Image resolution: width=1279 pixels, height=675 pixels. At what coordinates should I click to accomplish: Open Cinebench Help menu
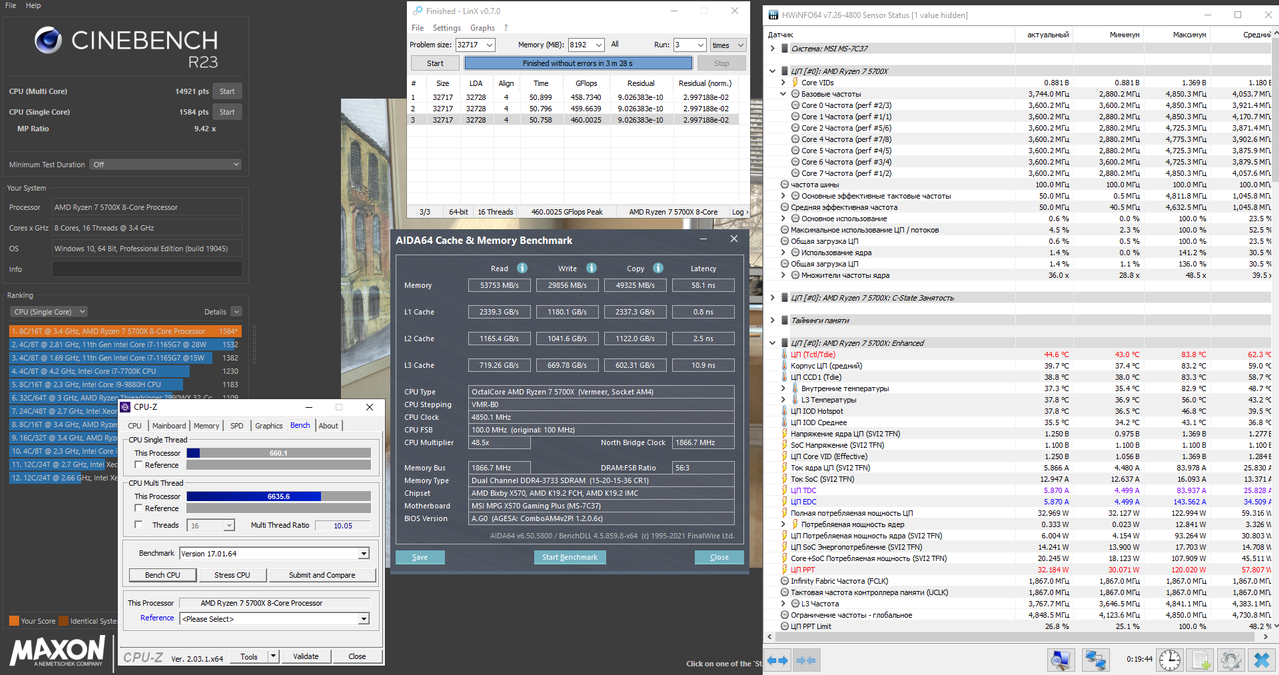(x=34, y=6)
